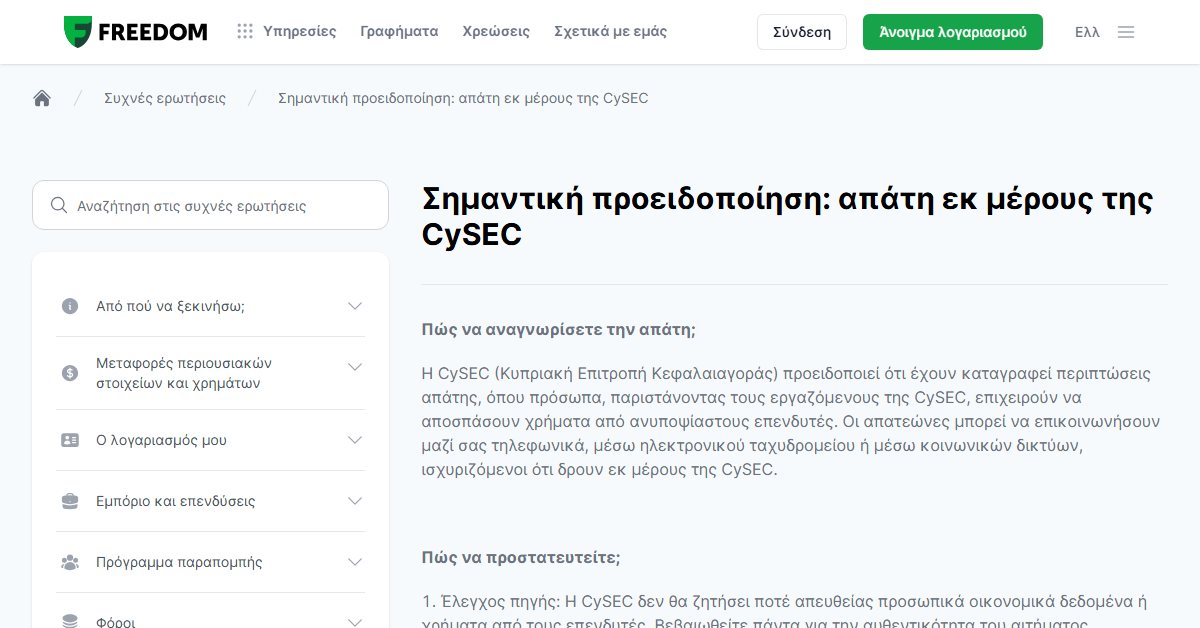Click the Άνοιγμα λογαριασμού button
This screenshot has width=1200, height=628.
(x=953, y=32)
